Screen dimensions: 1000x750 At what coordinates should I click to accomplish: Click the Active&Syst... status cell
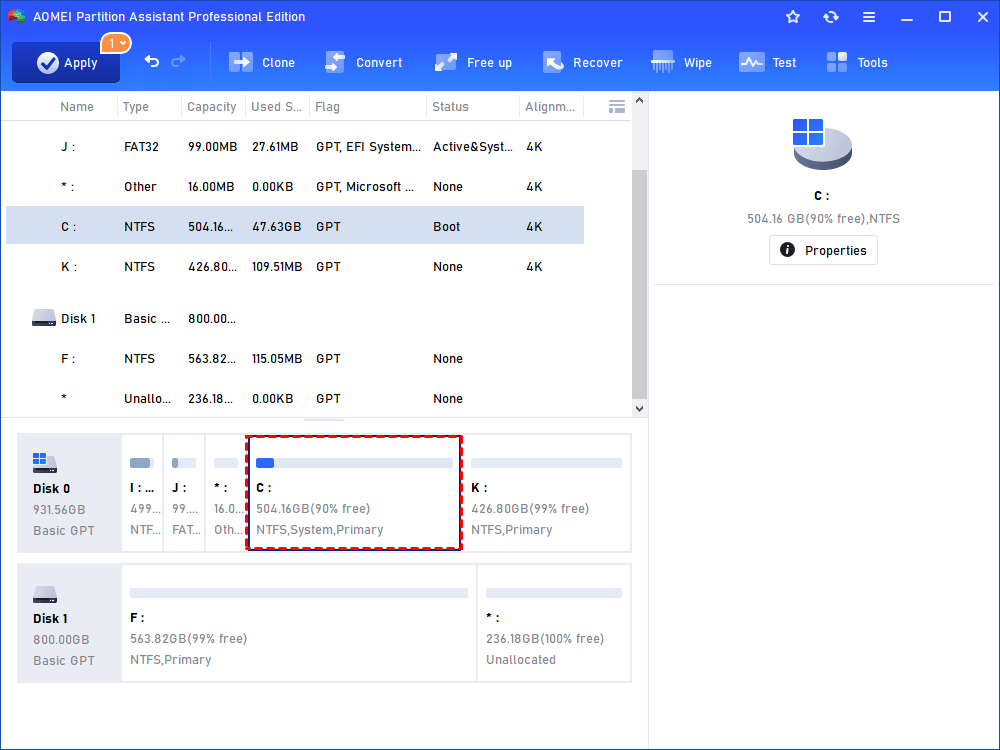pyautogui.click(x=473, y=147)
